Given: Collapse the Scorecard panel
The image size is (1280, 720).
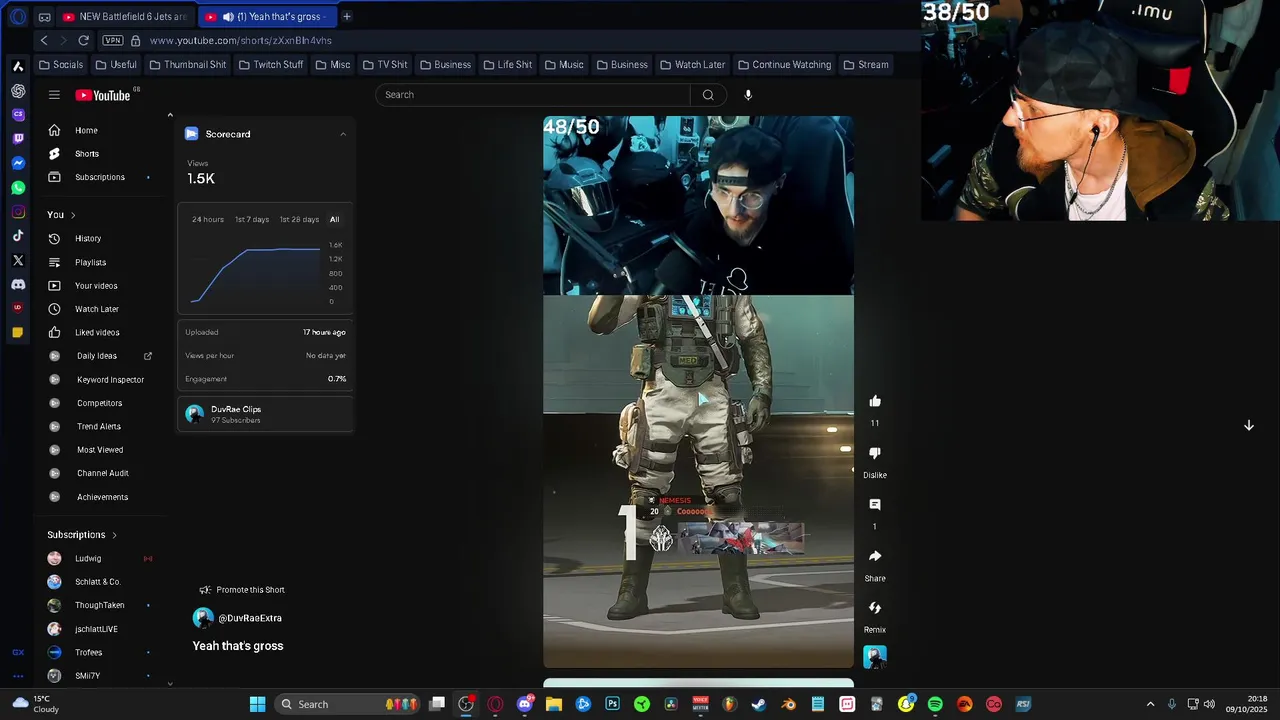Looking at the screenshot, I should [343, 134].
